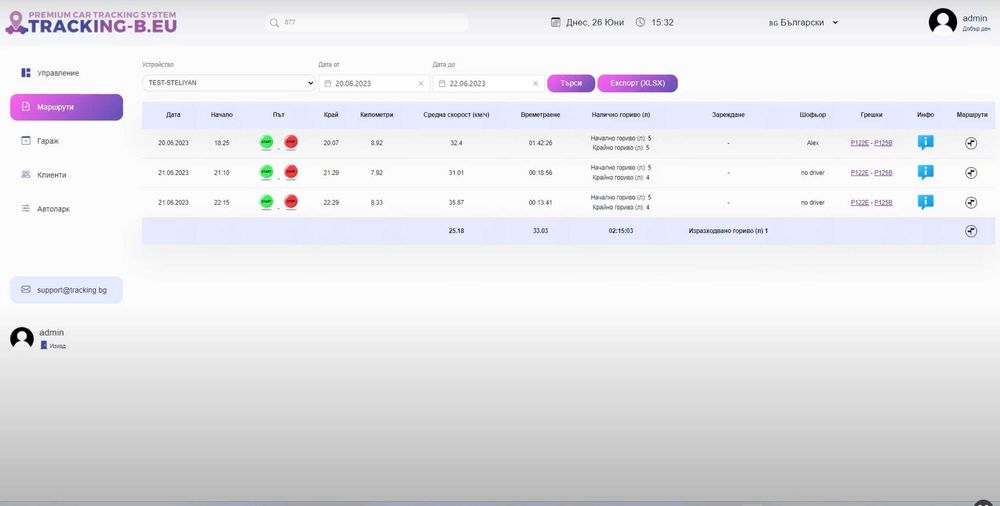Click the support@tracking.bg email button
1000x506 pixels.
pyautogui.click(x=66, y=290)
